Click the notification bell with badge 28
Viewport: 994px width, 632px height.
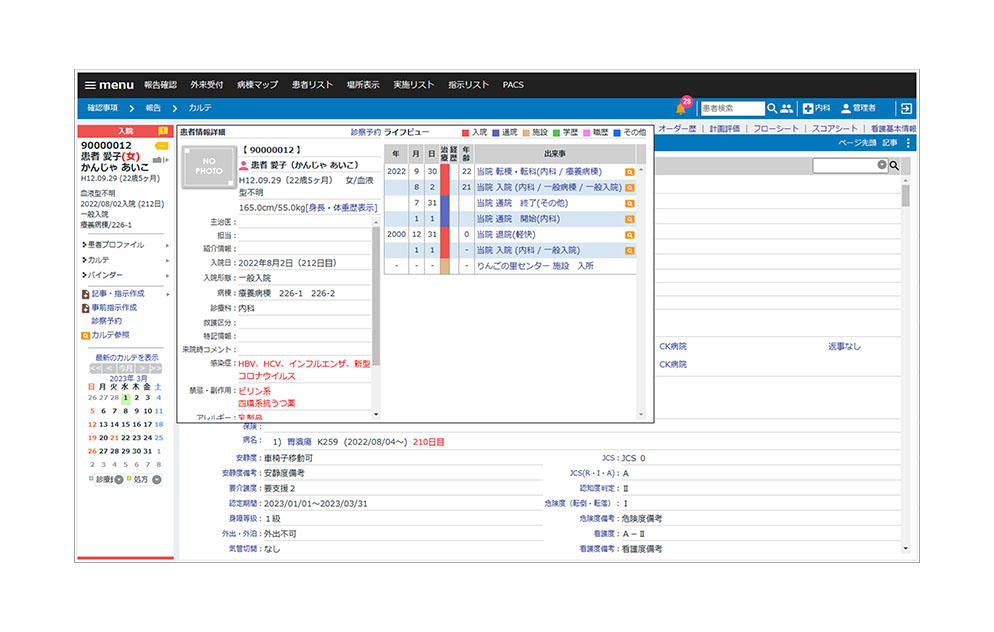tap(681, 108)
